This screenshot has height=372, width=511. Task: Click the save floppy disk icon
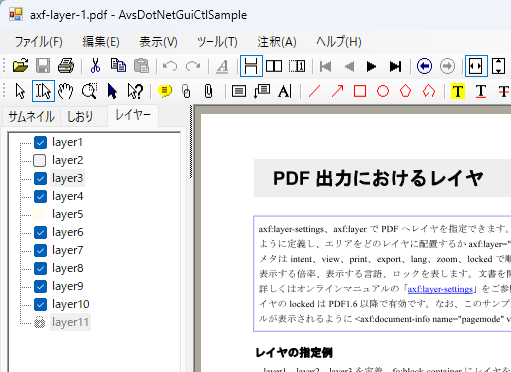43,66
